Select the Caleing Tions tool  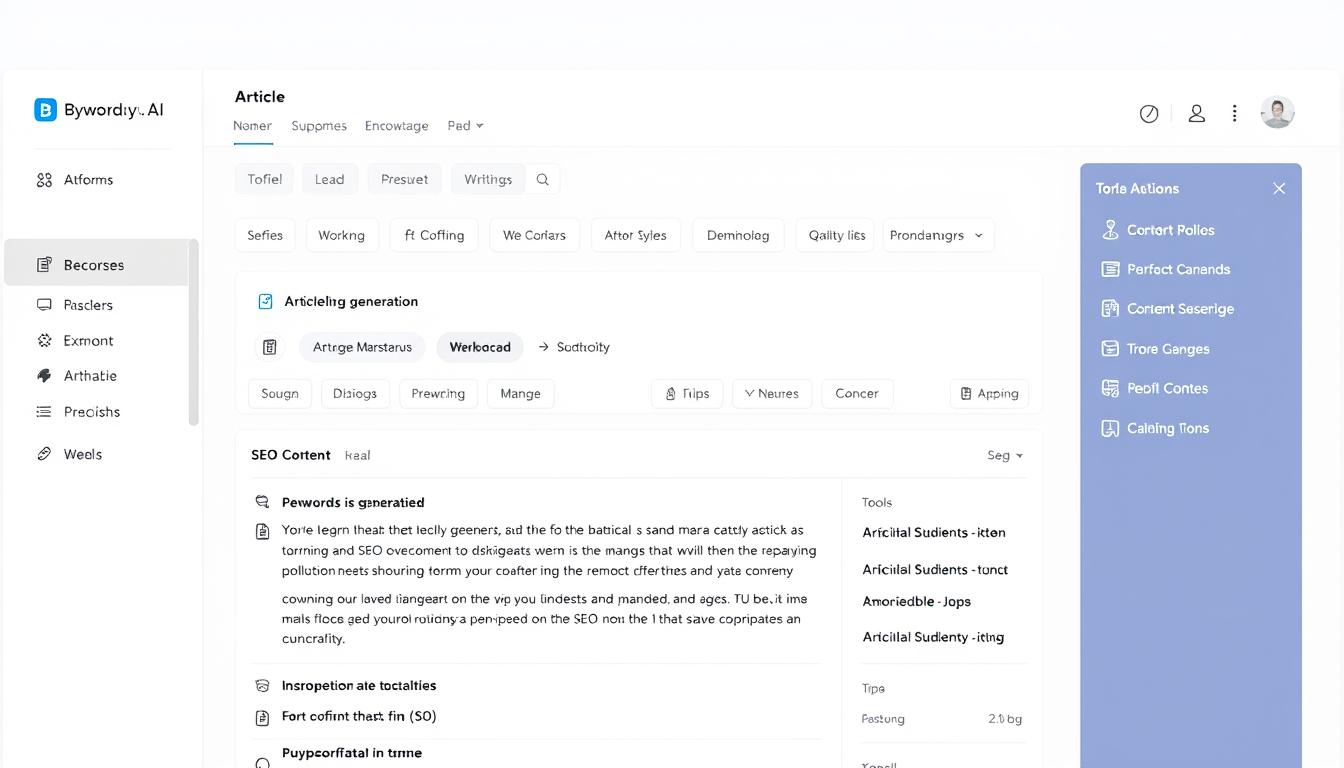(x=1166, y=428)
